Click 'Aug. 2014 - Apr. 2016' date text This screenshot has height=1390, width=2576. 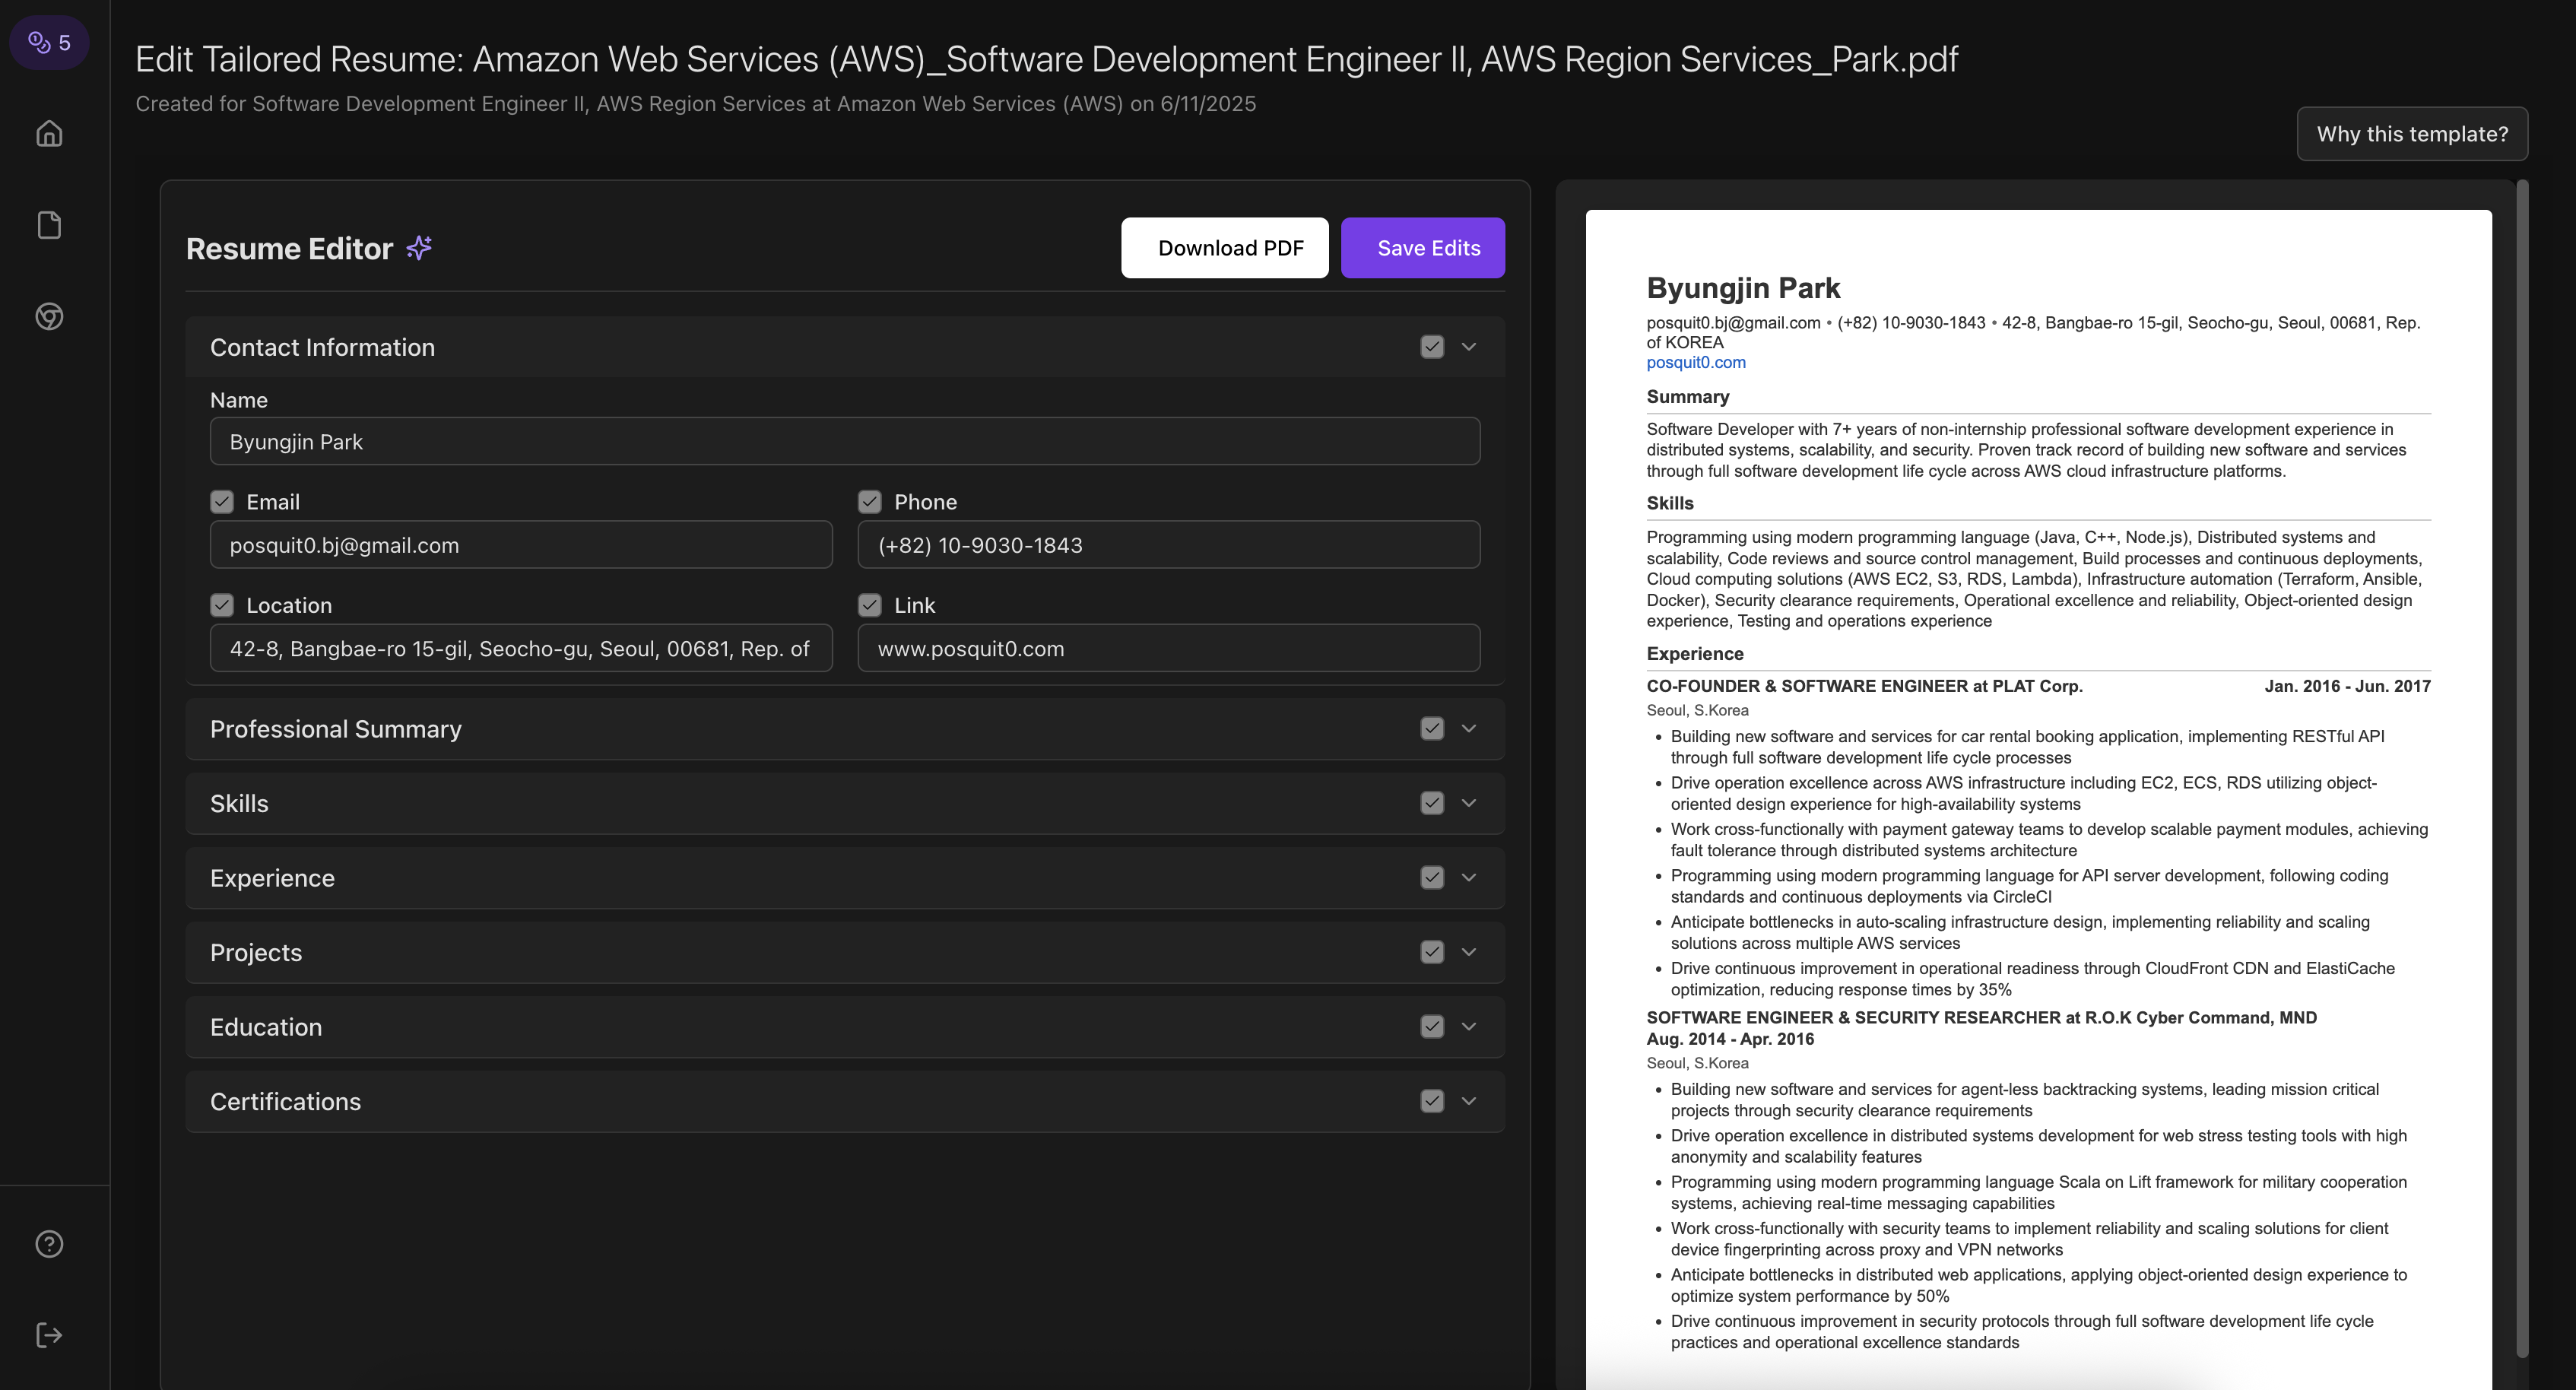click(x=1730, y=1039)
